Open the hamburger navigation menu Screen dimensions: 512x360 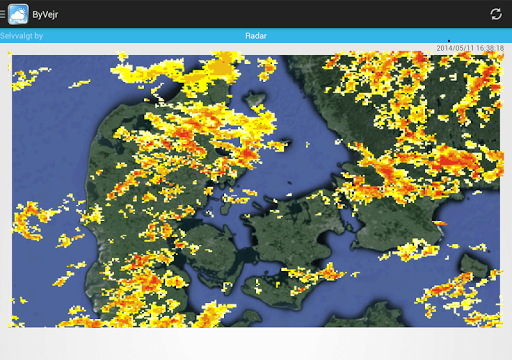2,14
